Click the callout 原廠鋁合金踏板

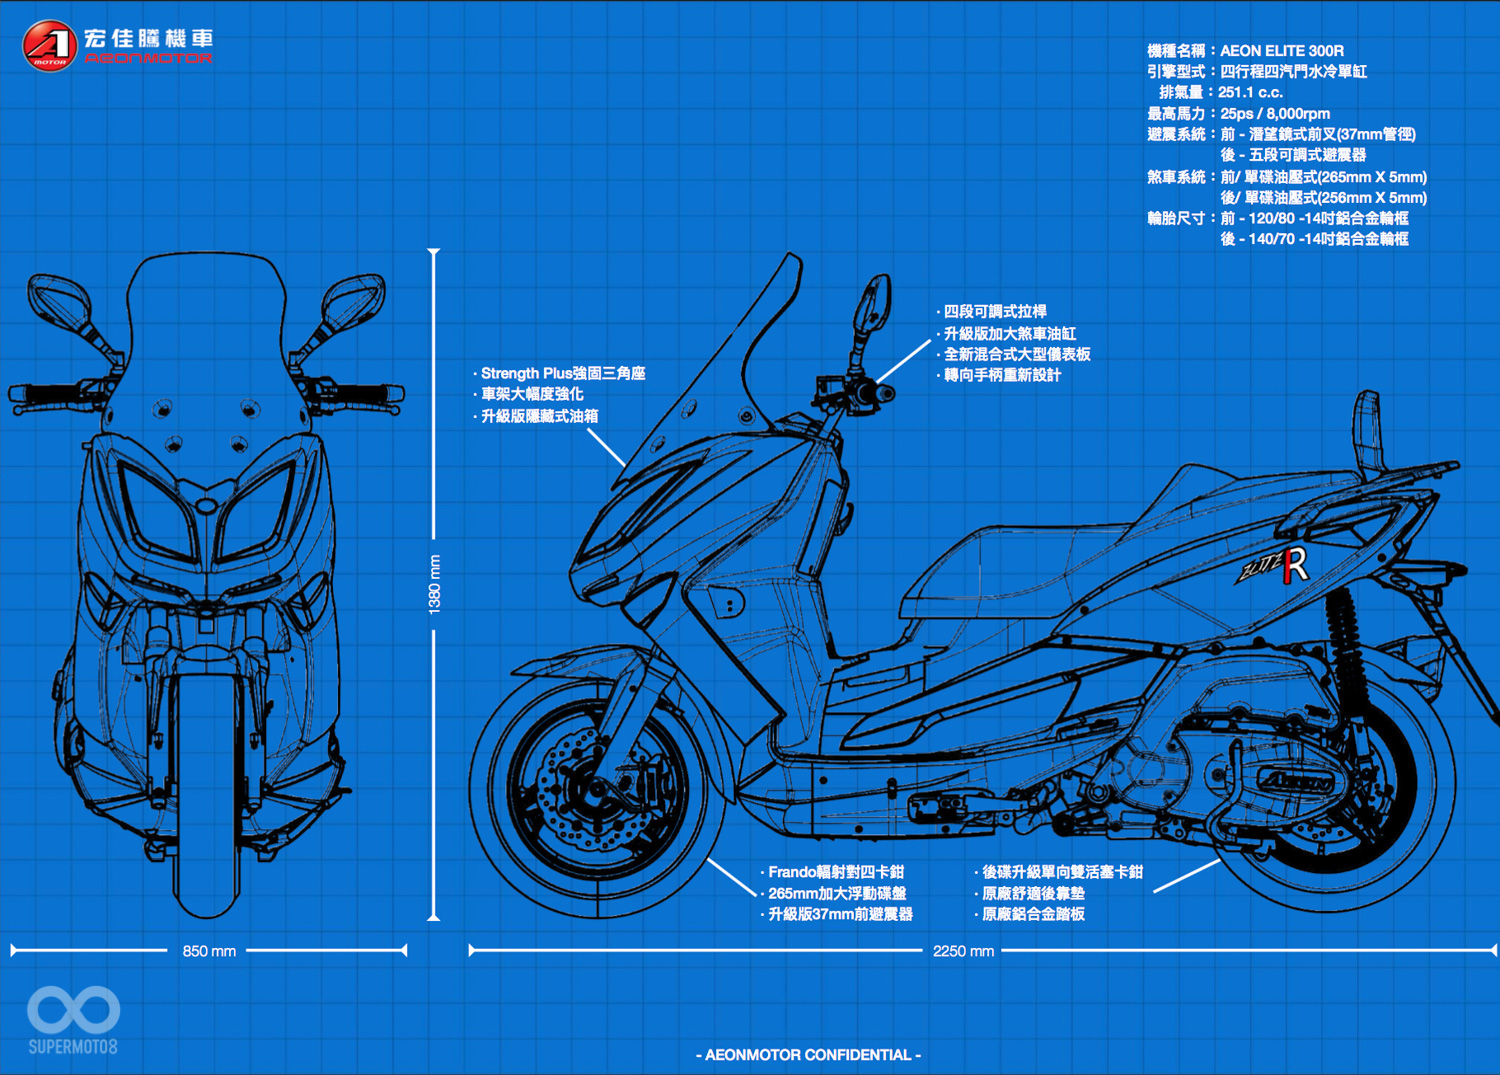(x=1030, y=914)
